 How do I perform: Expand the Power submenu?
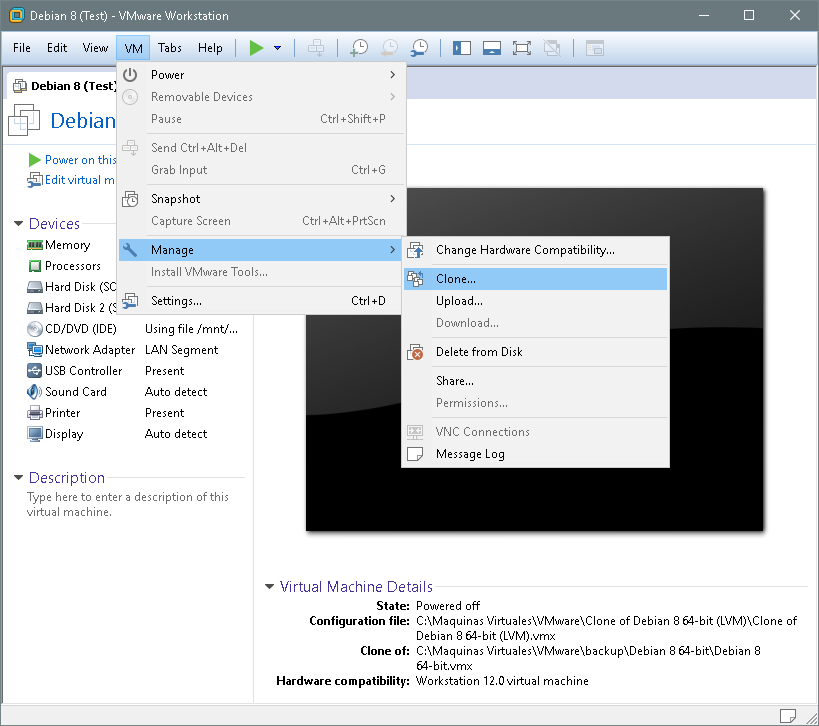[260, 75]
